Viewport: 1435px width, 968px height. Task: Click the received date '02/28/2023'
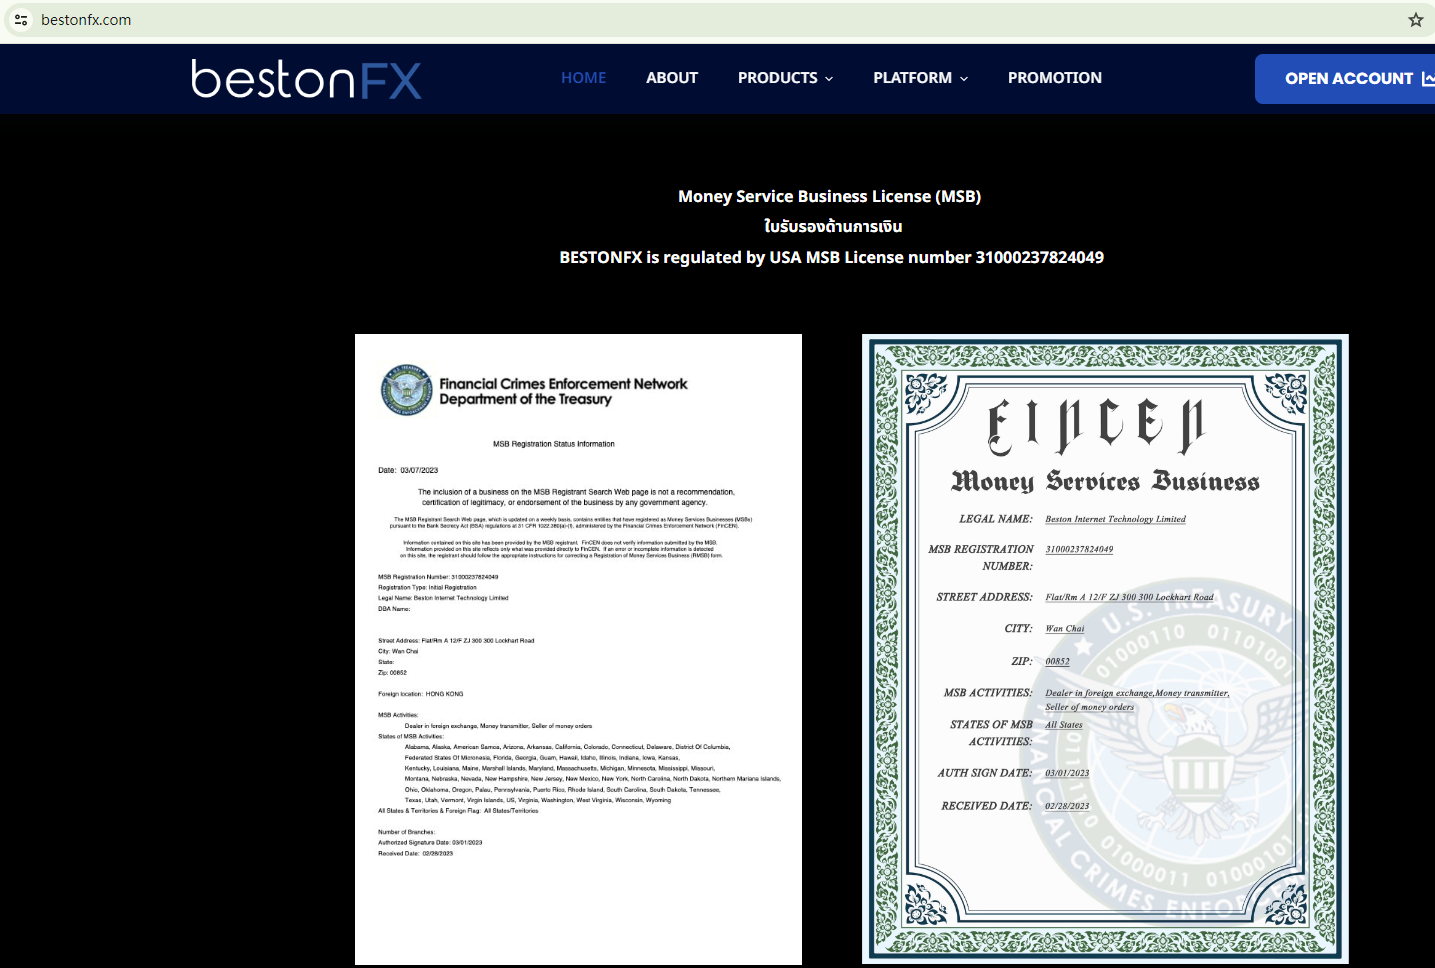click(x=1067, y=806)
